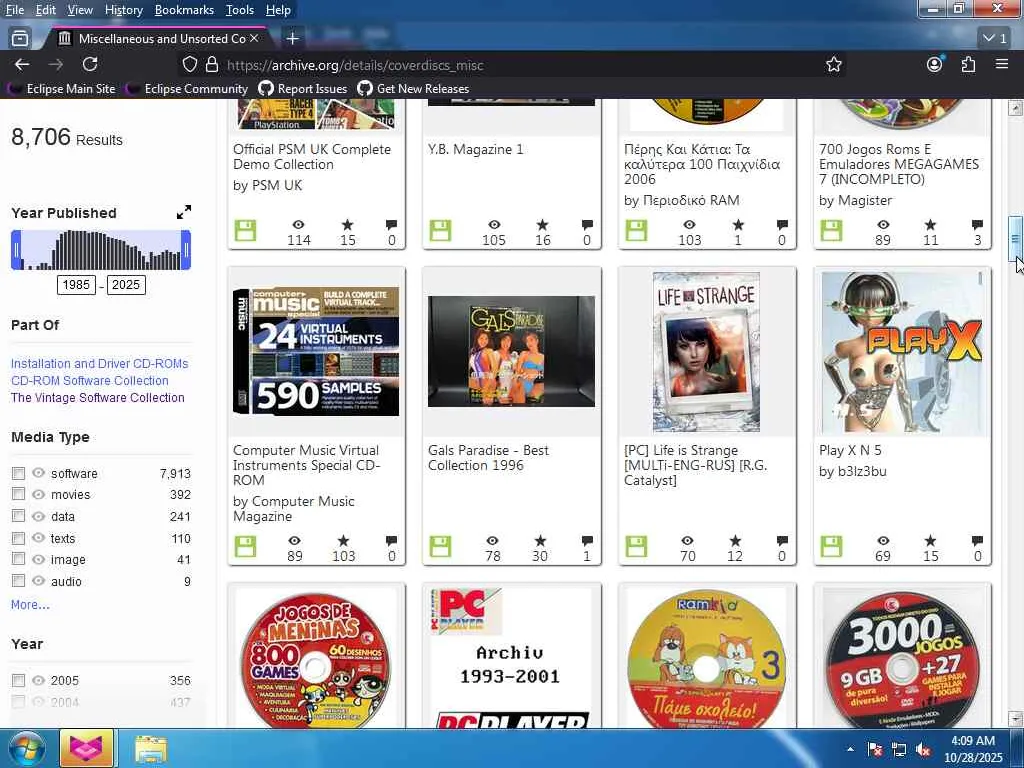Viewport: 1024px width, 768px height.
Task: Check the texts media type checkbox
Action: [18, 538]
